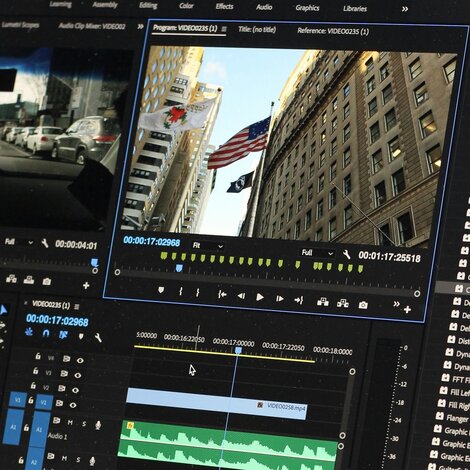Click the first green marker on program ruler
This screenshot has height=470, width=470.
click(163, 256)
